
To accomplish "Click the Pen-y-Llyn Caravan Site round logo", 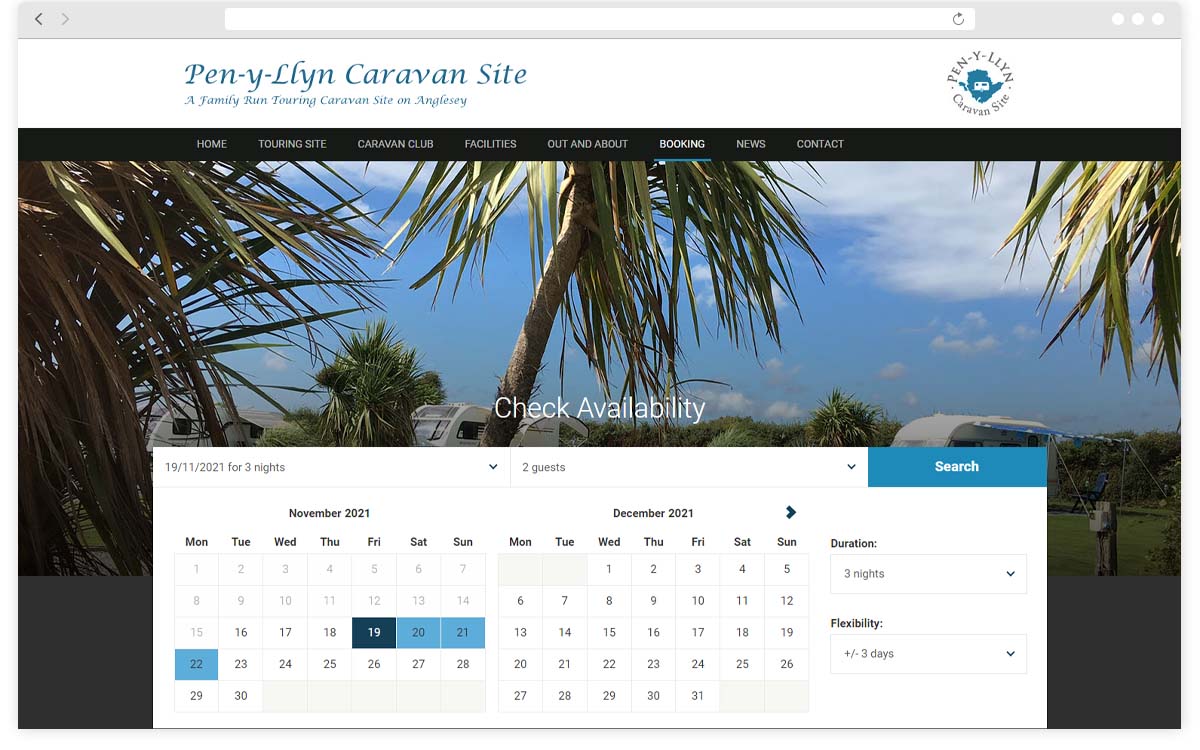I will coord(980,84).
